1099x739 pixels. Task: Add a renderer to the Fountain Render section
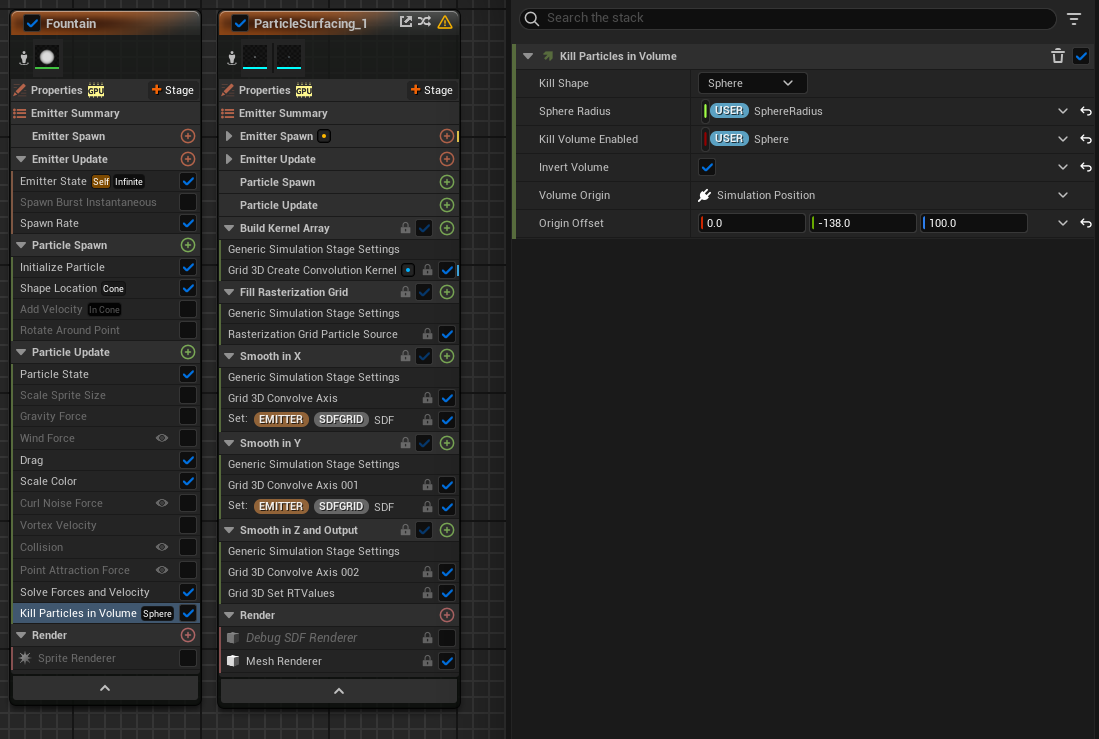pyautogui.click(x=187, y=635)
